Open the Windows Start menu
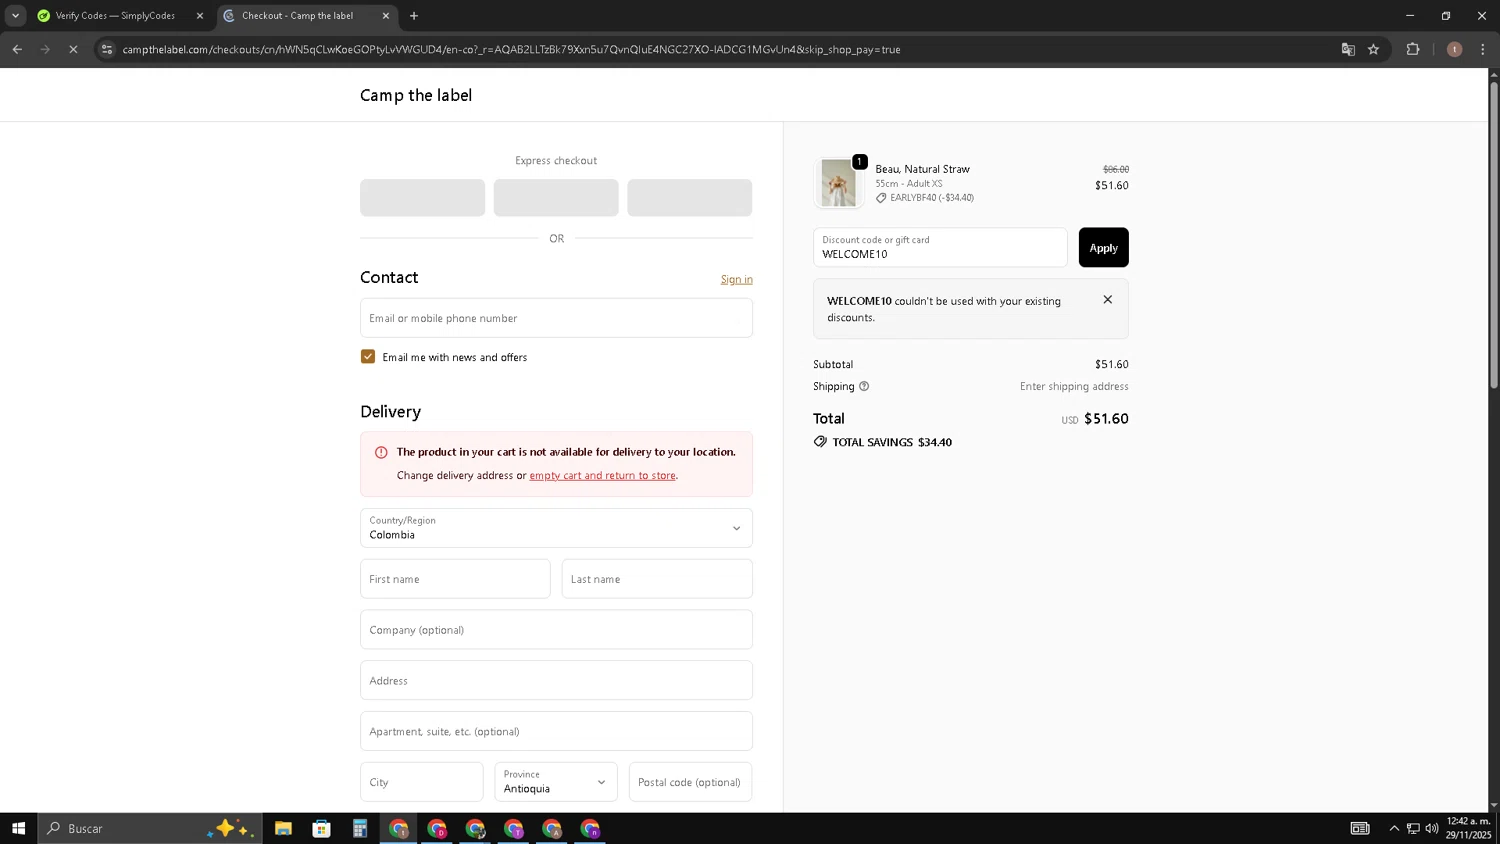This screenshot has height=844, width=1500. (18, 828)
